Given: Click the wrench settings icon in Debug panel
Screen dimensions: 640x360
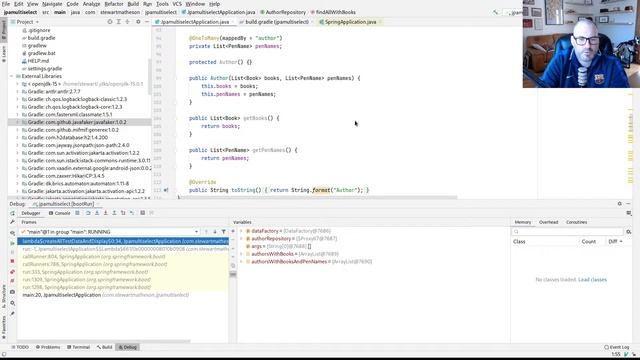Looking at the screenshot, I should point(12,222).
